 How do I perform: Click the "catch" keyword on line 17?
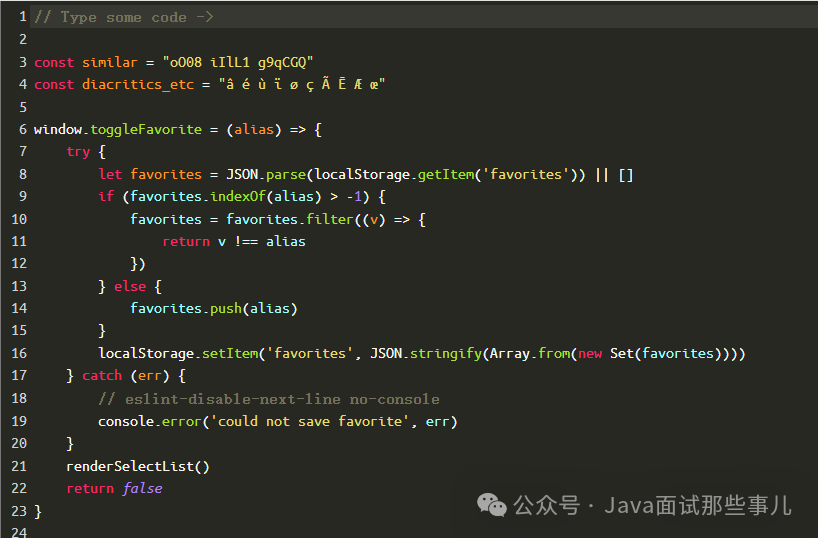(102, 375)
